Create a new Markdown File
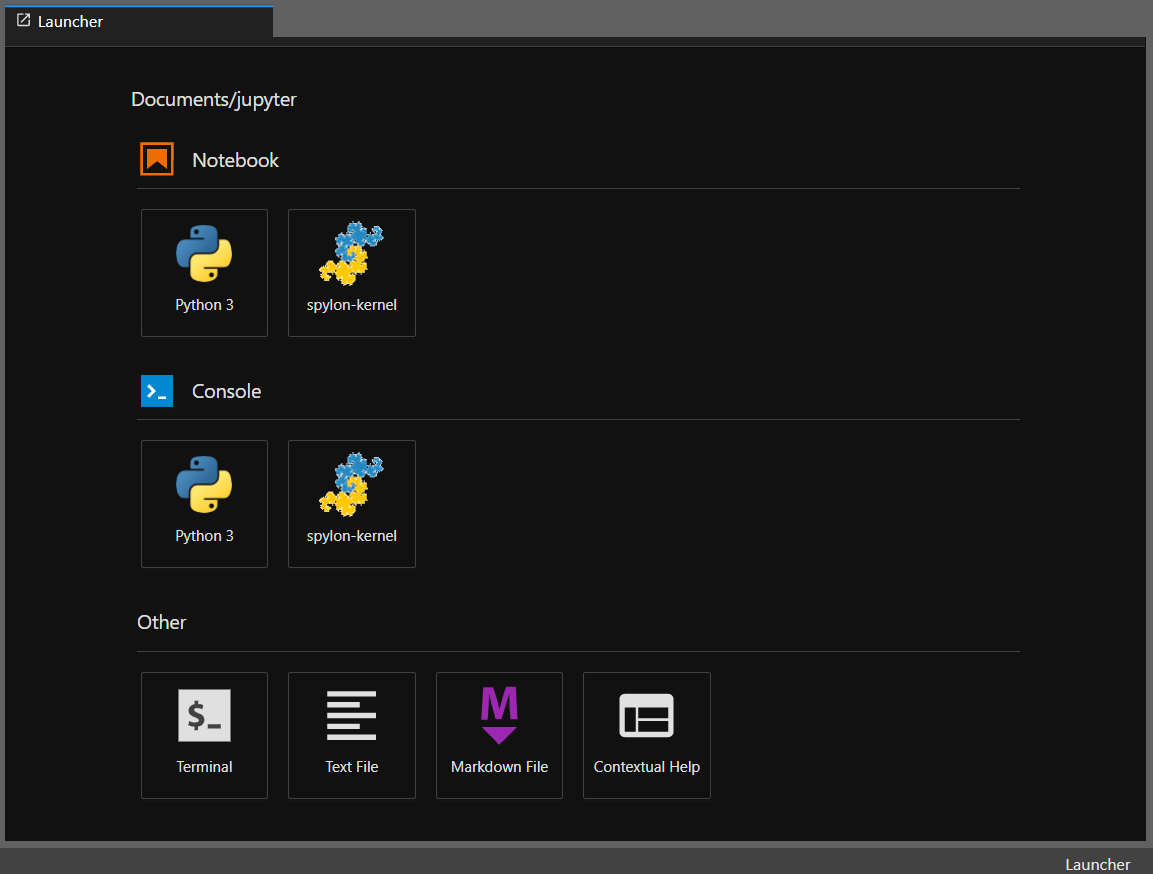The image size is (1153, 874). click(499, 734)
